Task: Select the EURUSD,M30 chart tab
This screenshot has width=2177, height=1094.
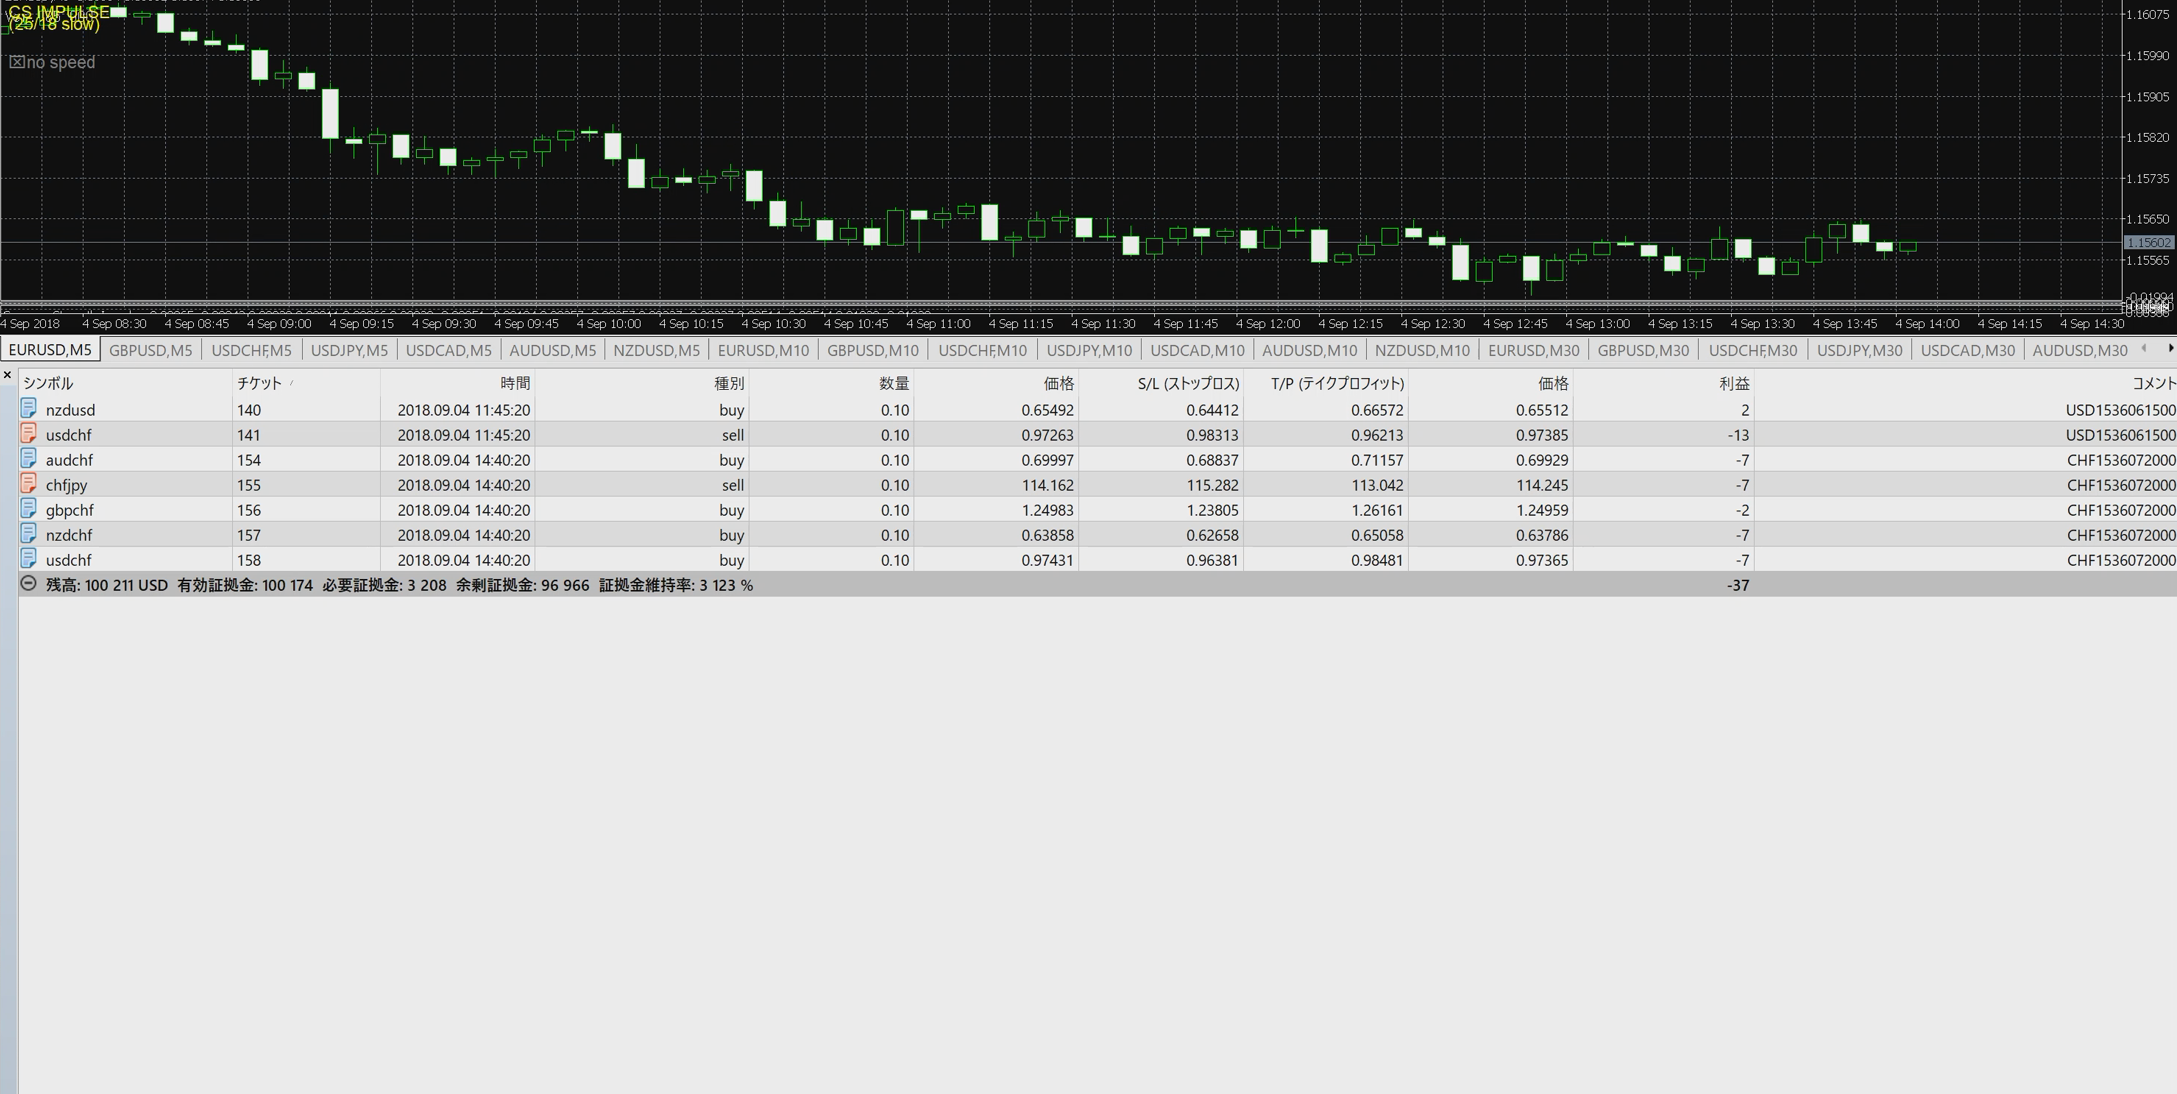Action: (1532, 350)
